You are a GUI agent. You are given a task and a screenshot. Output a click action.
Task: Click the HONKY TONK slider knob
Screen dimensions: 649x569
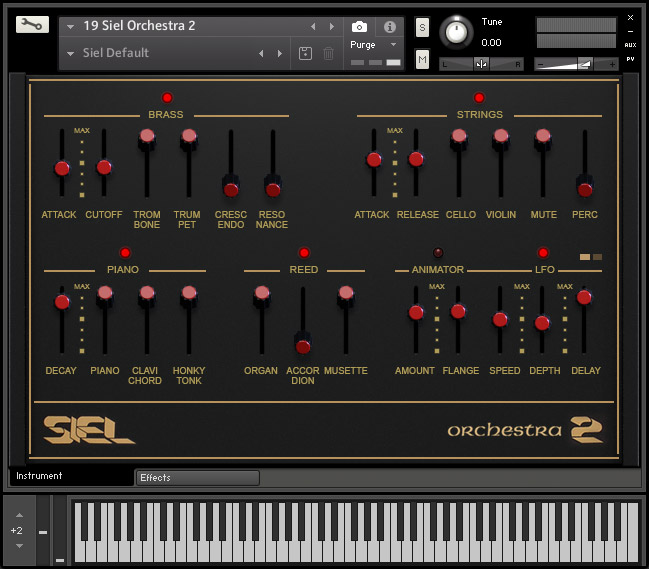tap(189, 293)
